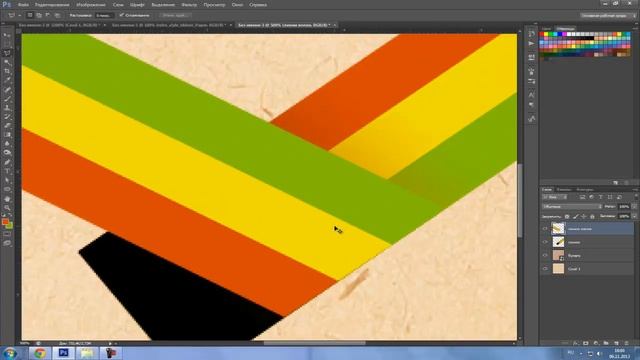Click the foreground color orange swatch
This screenshot has width=640, height=360.
coord(5,222)
